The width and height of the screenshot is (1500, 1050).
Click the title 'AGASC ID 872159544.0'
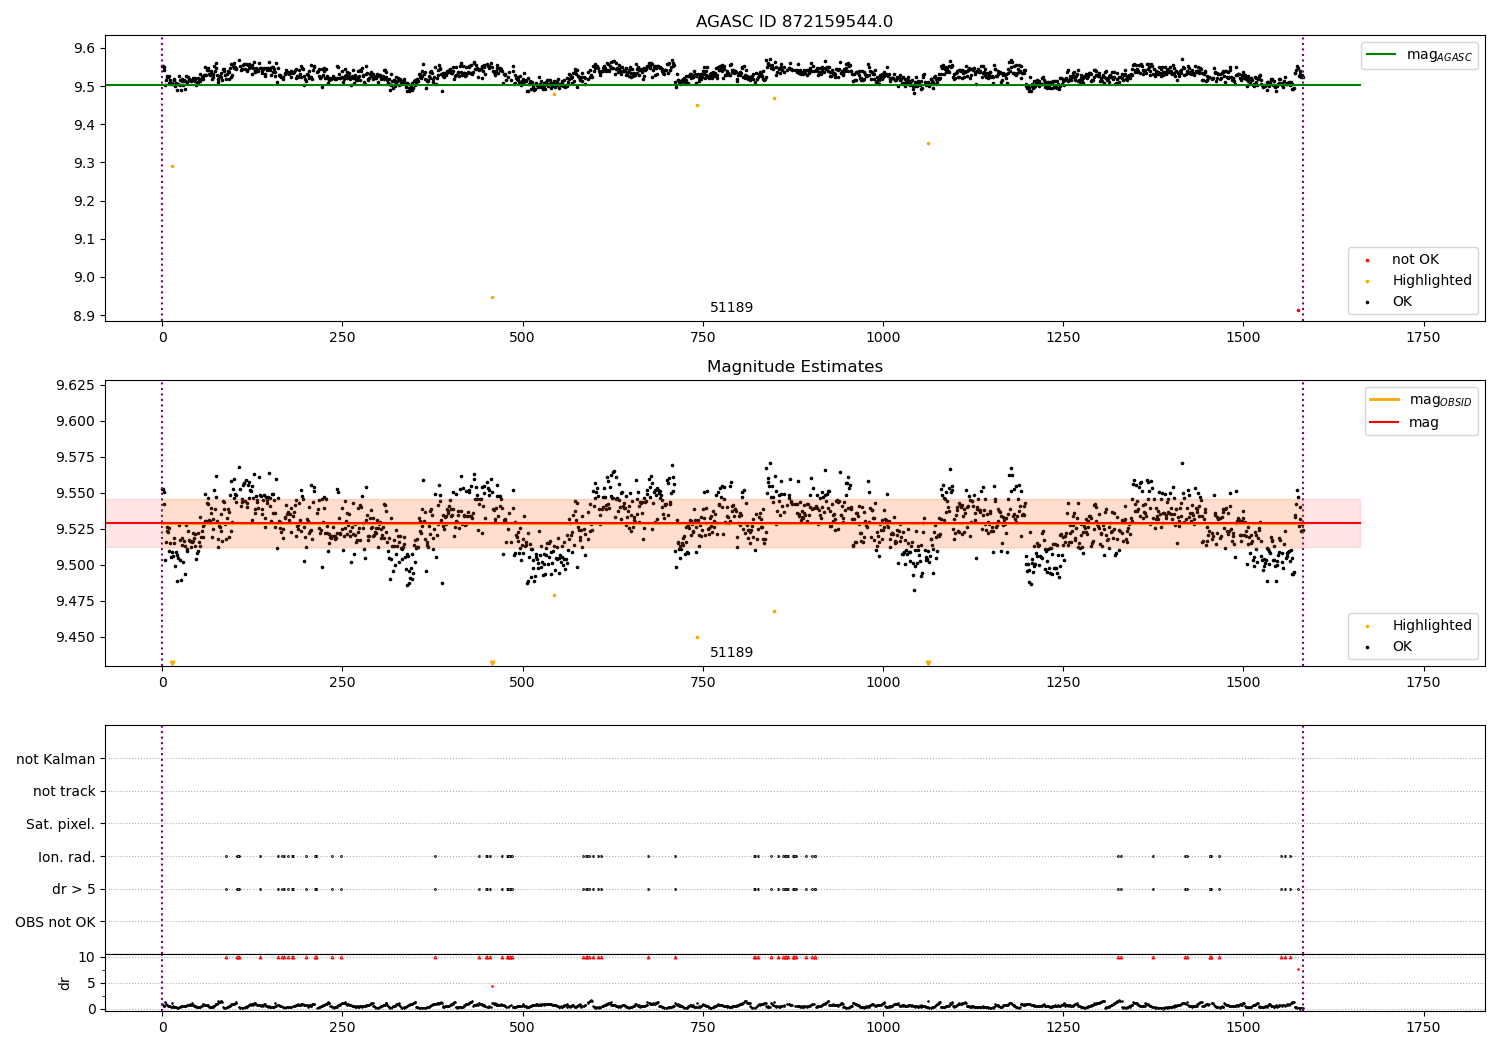click(794, 22)
